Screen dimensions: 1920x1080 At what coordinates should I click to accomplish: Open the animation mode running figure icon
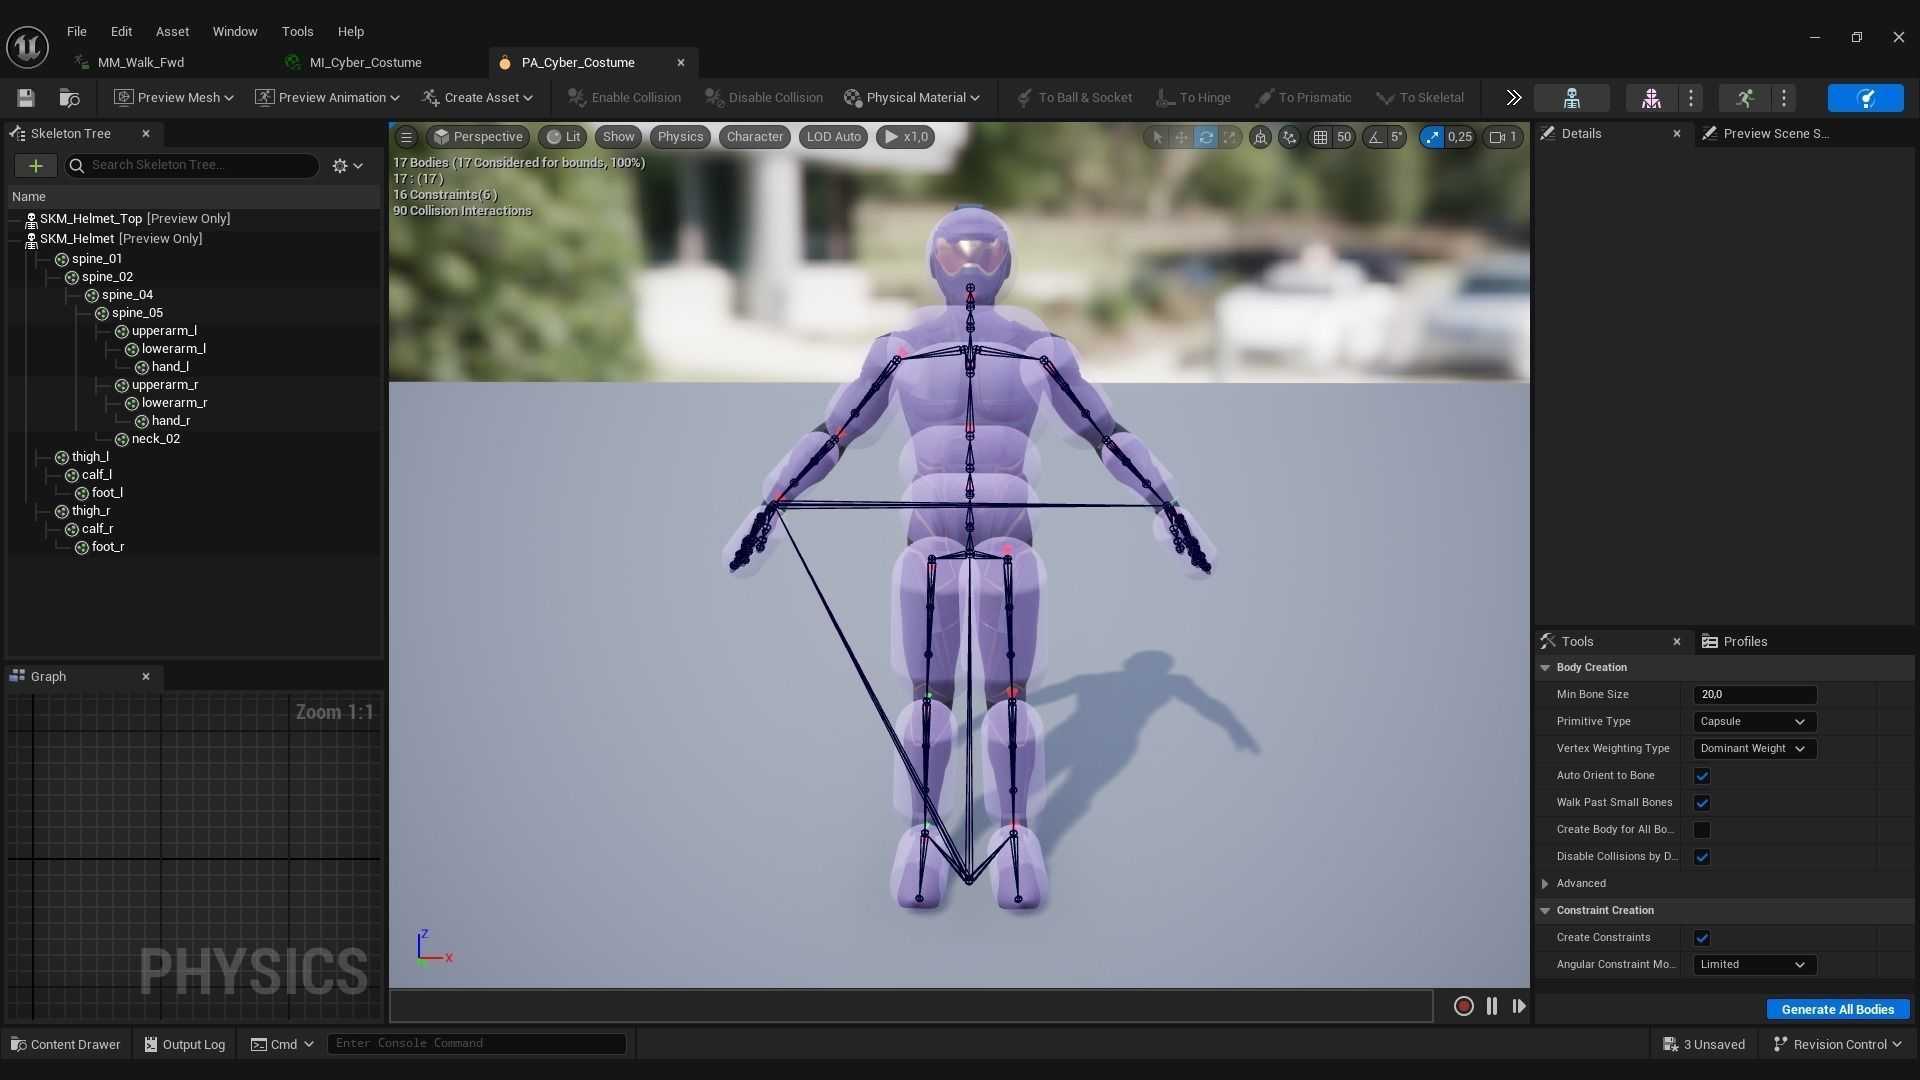click(x=1745, y=98)
